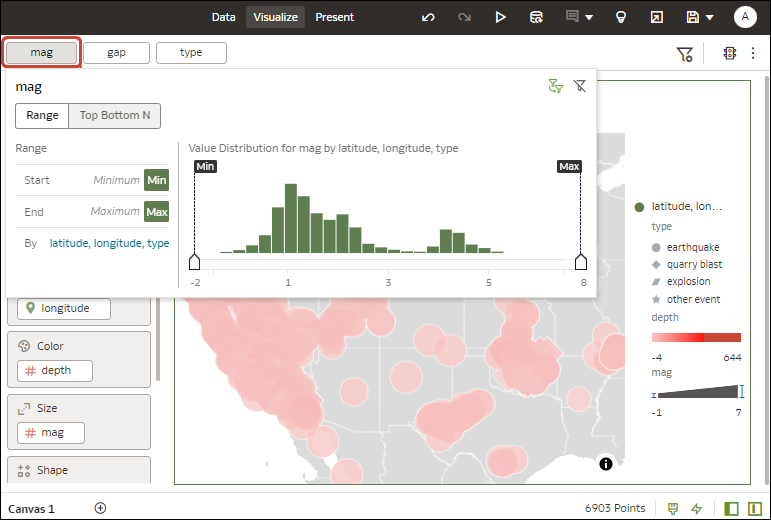Viewport: 771px width, 520px height.
Task: Click the grammar panel vertical scrollbar
Action: point(157,339)
